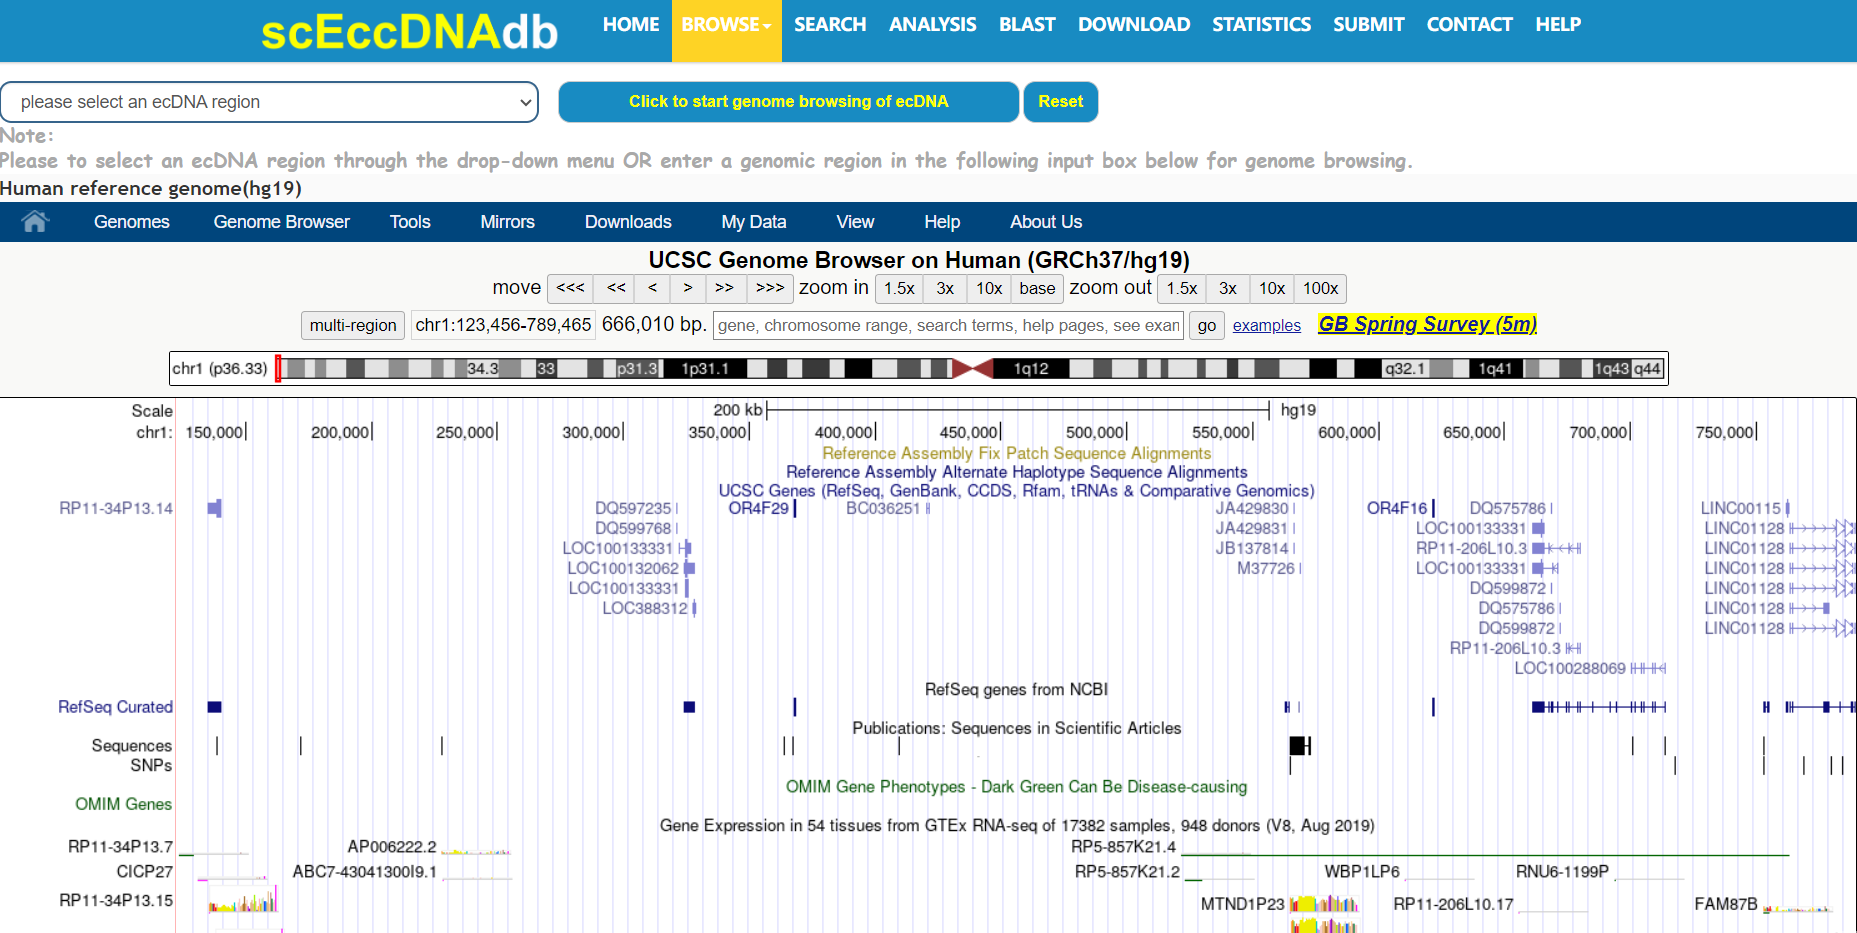Open the Genomes menu
1857x933 pixels.
[132, 222]
